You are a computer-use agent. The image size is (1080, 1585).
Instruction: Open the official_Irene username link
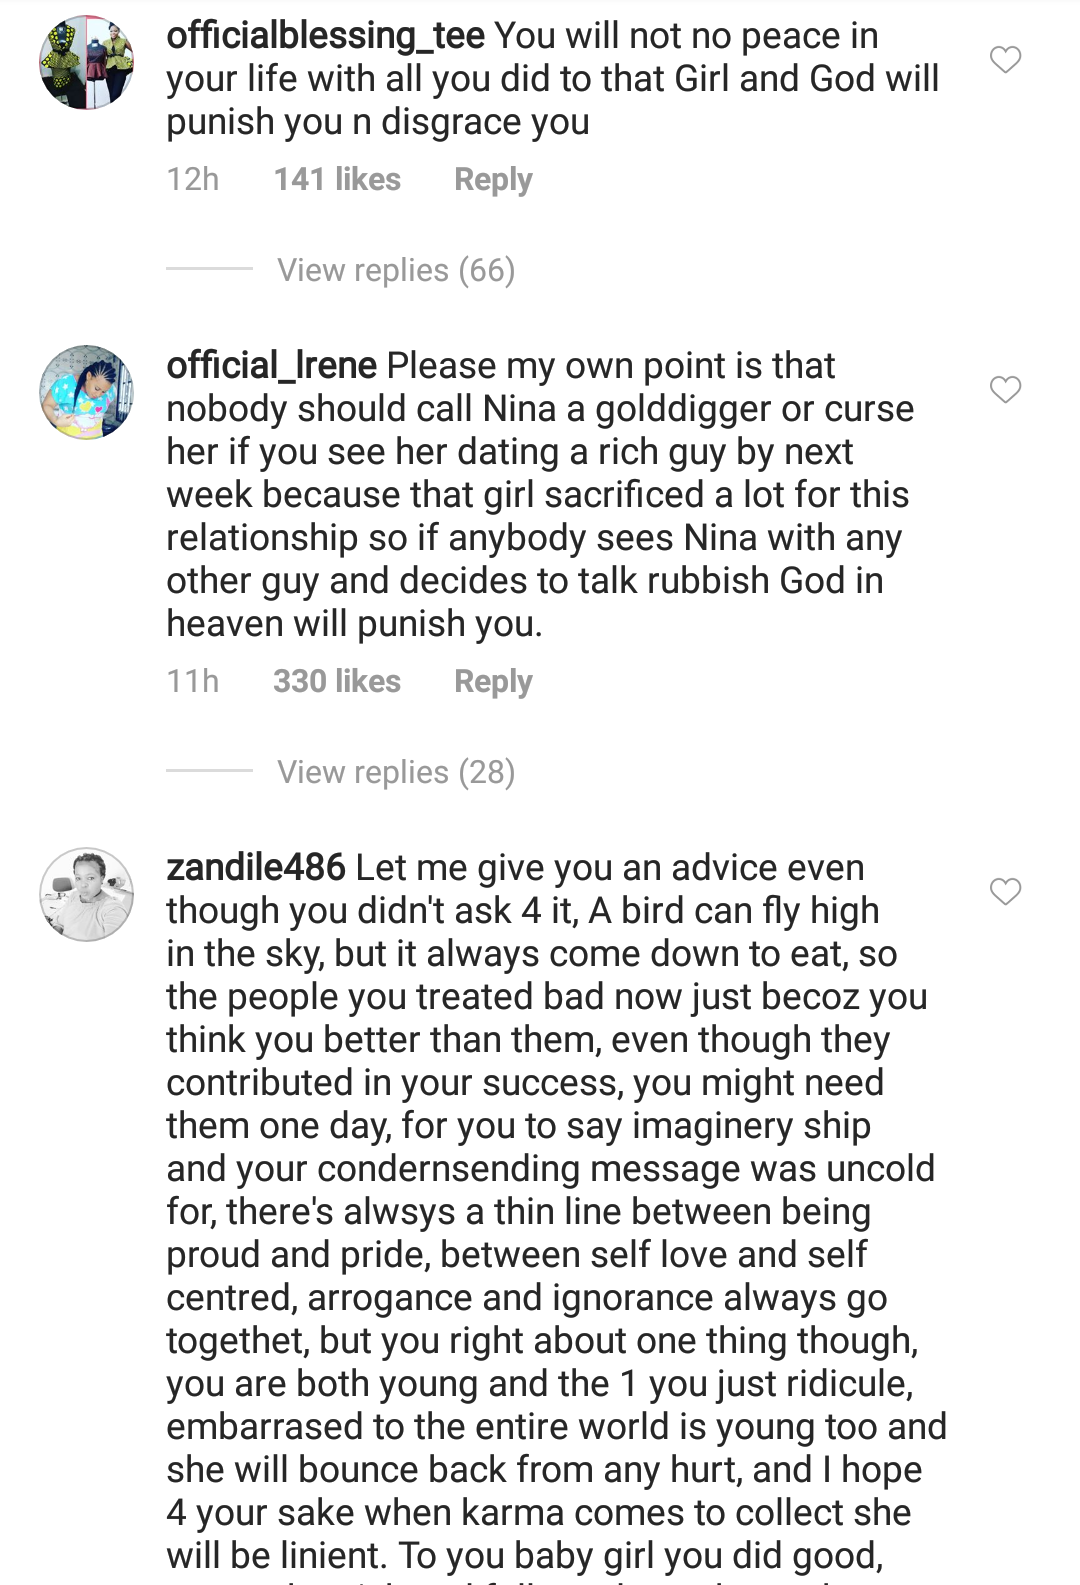tap(271, 366)
